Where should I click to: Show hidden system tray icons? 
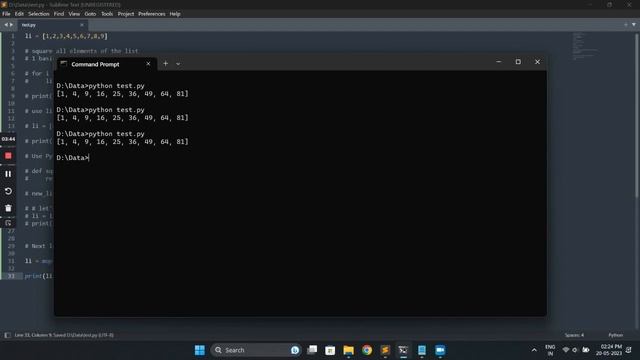(534, 350)
